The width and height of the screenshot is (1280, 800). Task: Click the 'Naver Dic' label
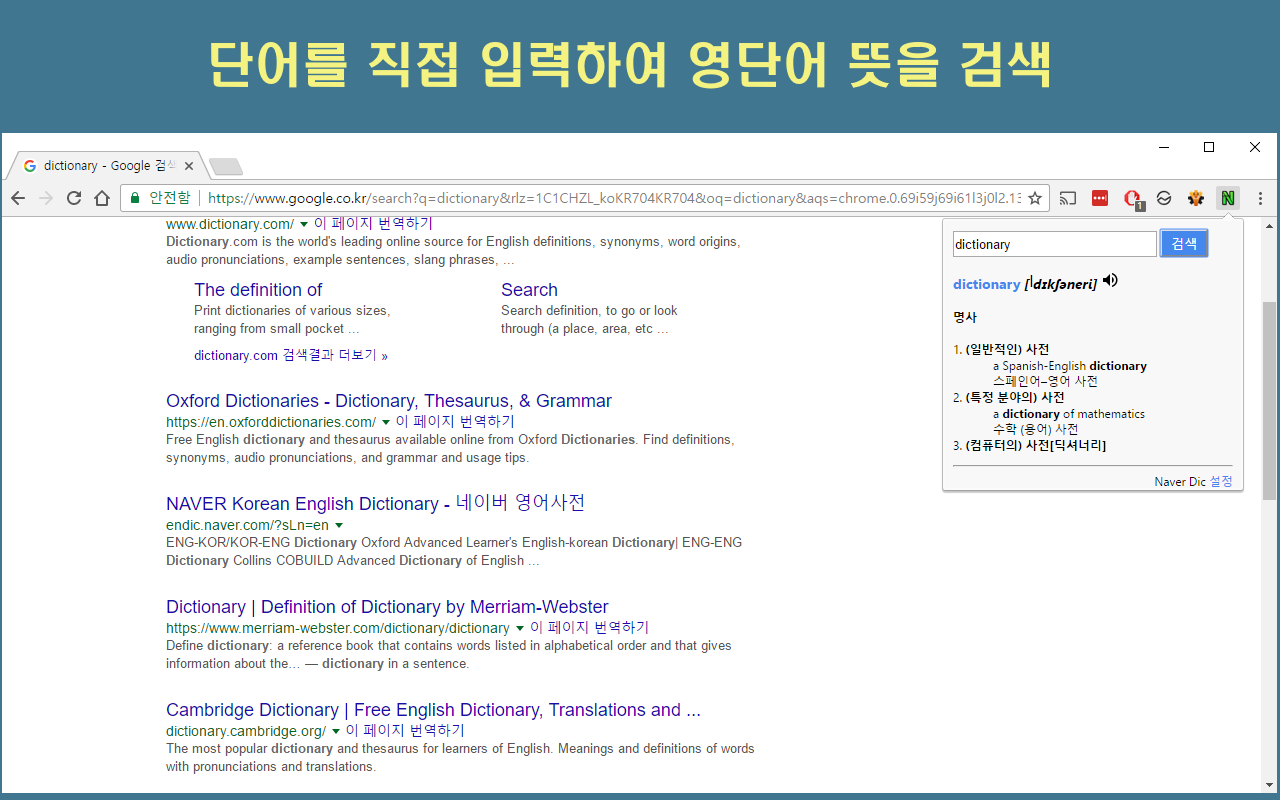(x=1180, y=481)
